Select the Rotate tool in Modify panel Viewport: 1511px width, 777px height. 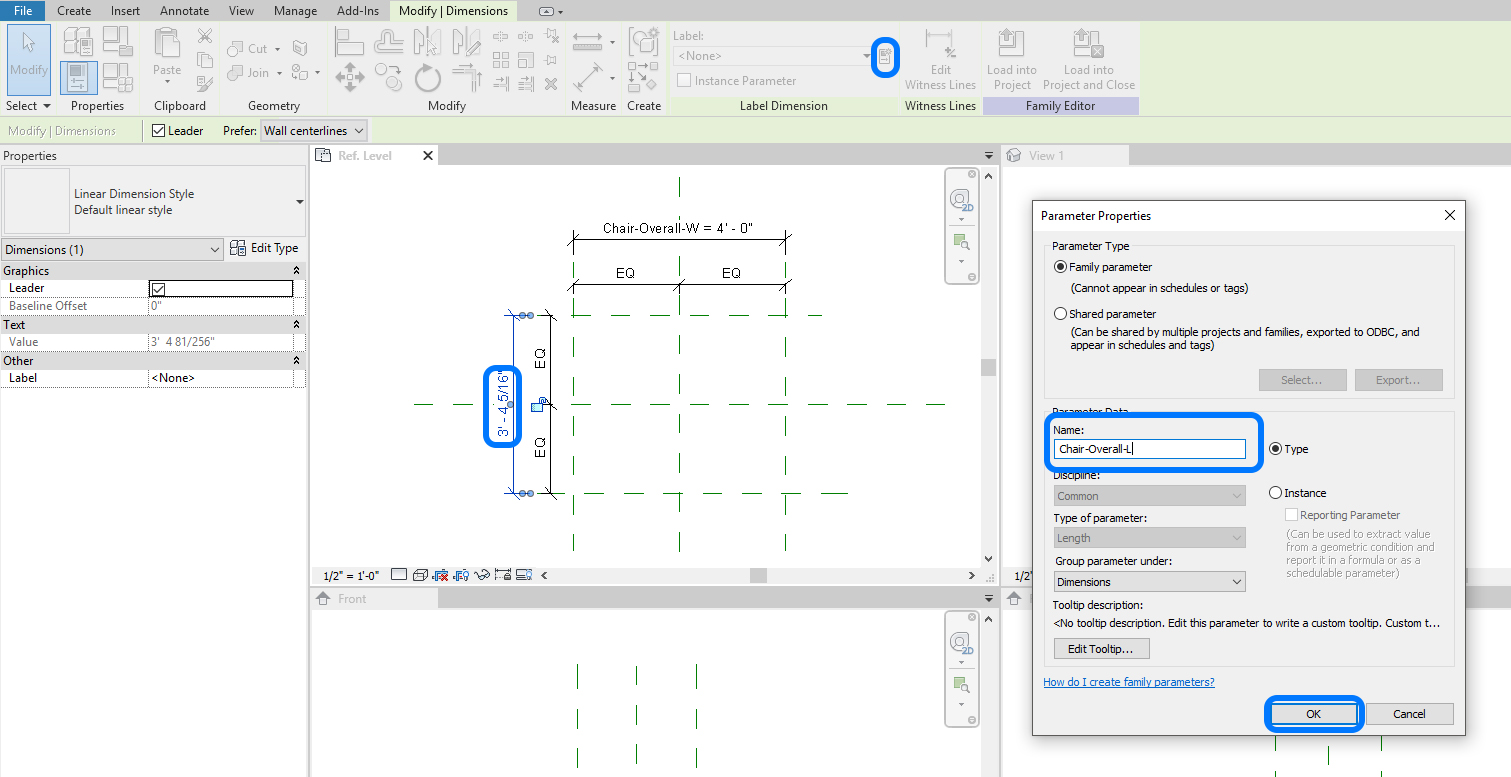428,76
